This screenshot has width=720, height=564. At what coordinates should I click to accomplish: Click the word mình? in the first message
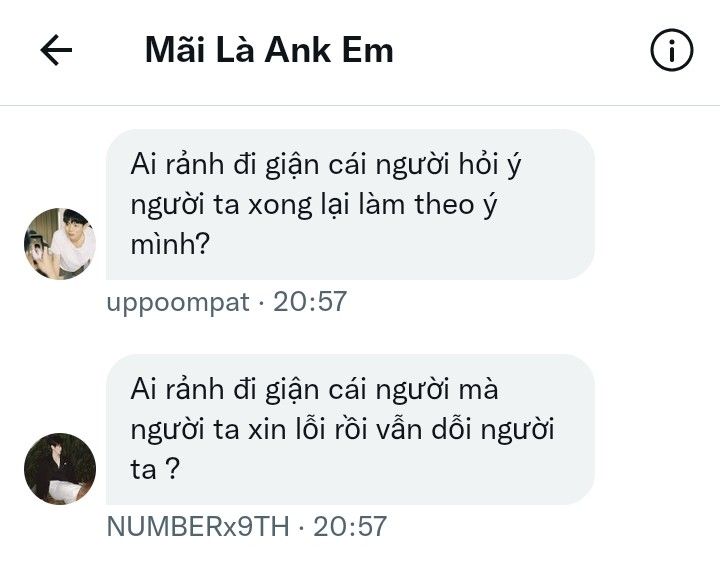click(x=170, y=244)
